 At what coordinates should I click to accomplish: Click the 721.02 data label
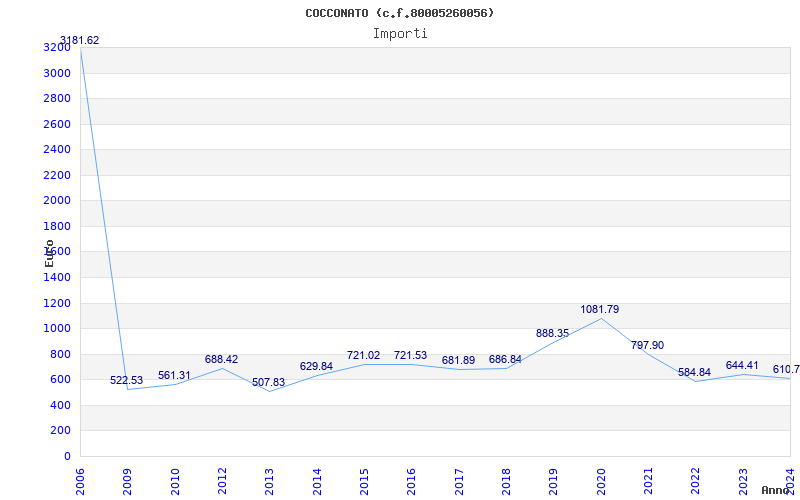click(363, 356)
